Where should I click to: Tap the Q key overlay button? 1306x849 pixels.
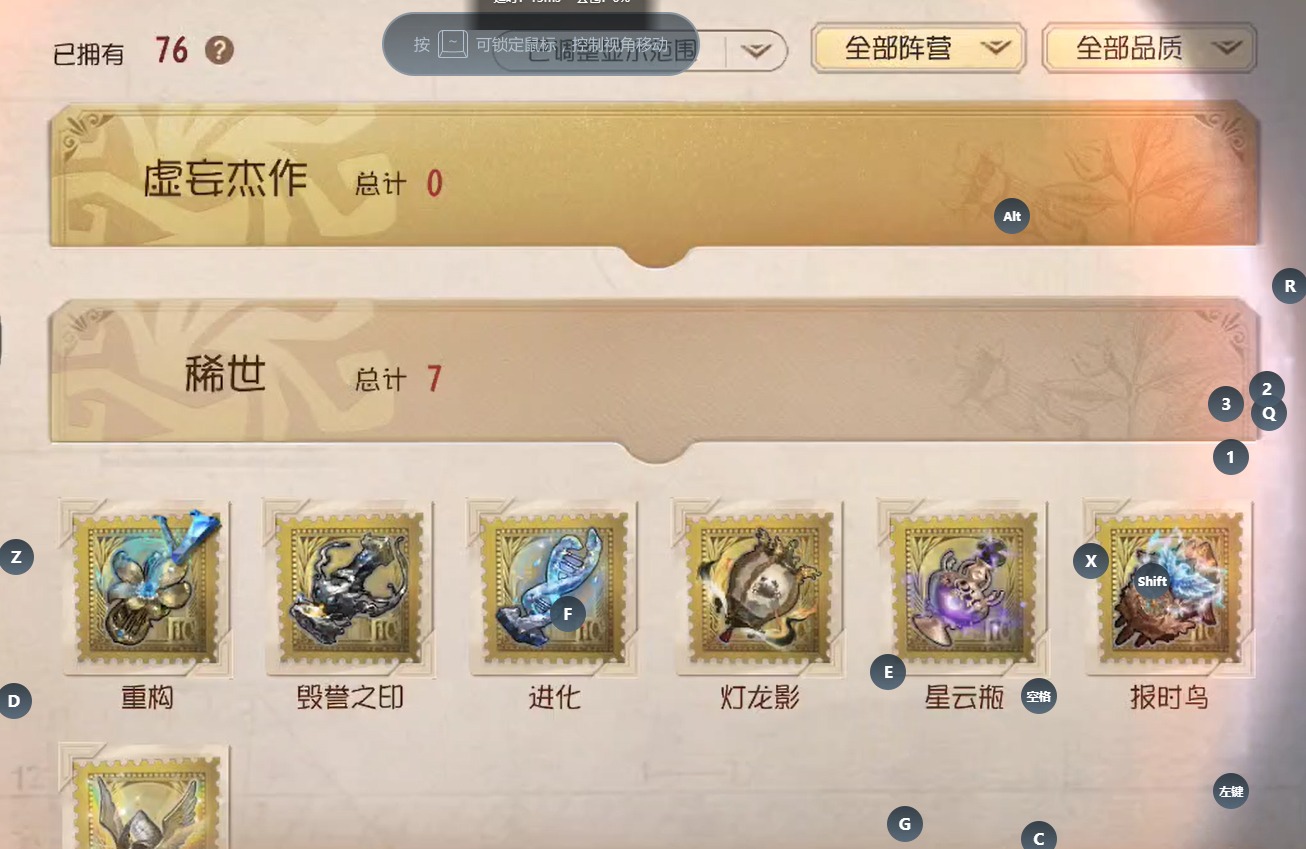click(x=1269, y=412)
